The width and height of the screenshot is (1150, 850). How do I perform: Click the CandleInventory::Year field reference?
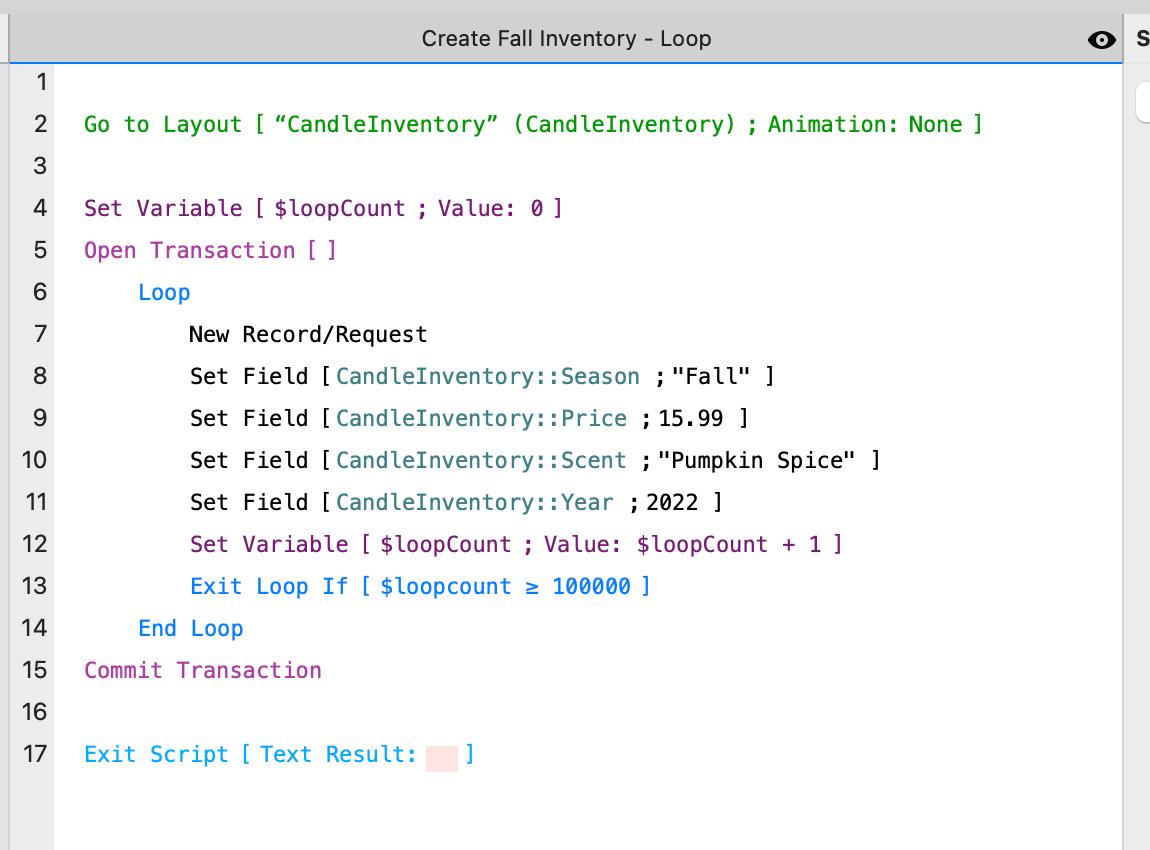click(x=478, y=502)
